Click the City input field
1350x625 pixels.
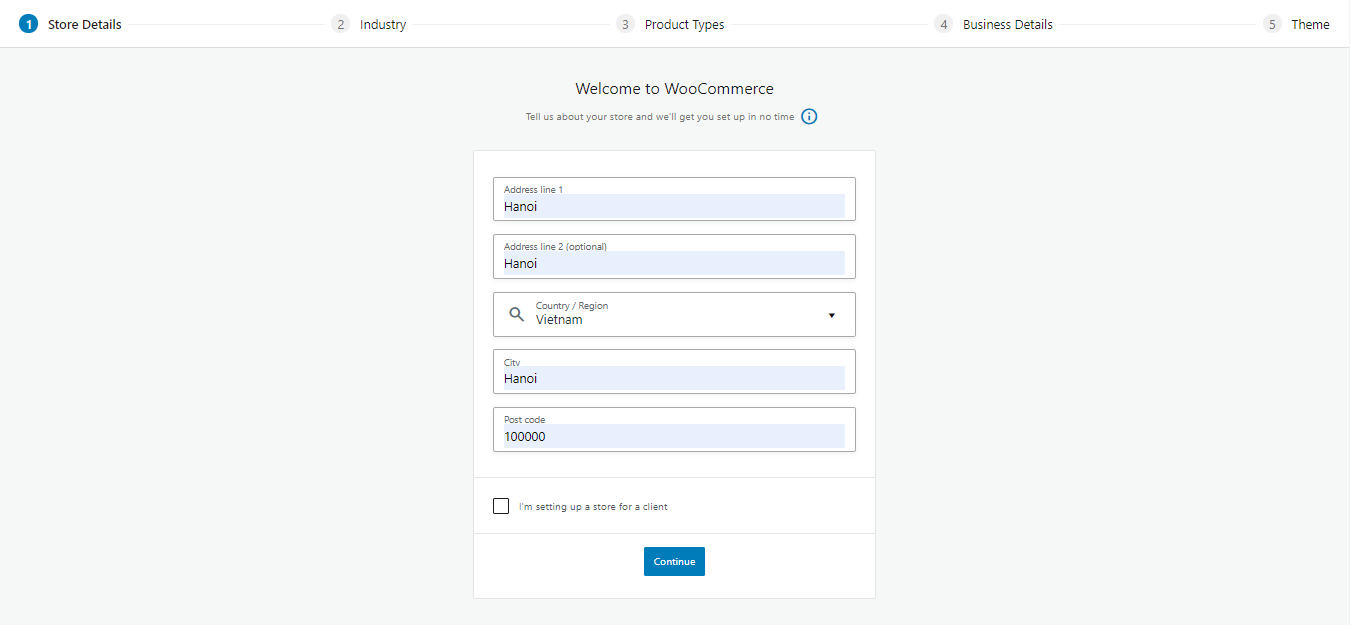674,378
